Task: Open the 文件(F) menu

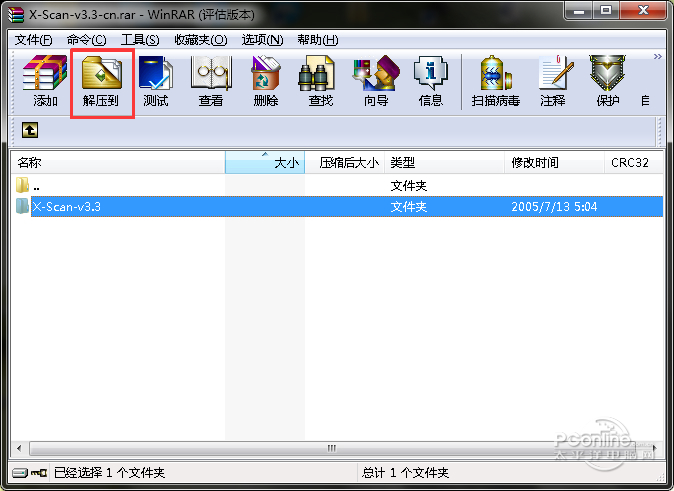Action: [x=34, y=40]
